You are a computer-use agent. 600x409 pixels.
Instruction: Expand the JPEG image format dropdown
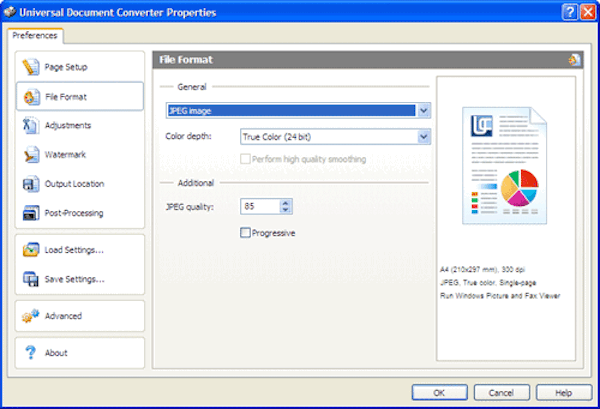424,110
